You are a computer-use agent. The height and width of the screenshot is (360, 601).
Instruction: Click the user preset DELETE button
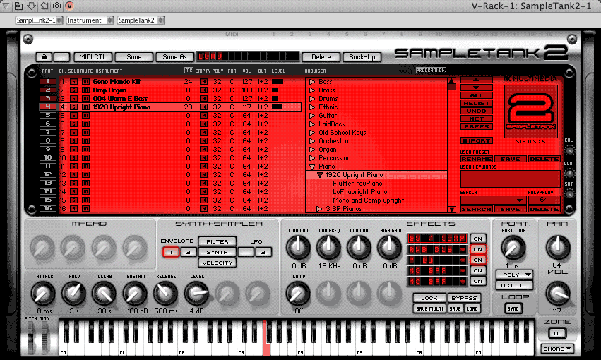coord(544,159)
